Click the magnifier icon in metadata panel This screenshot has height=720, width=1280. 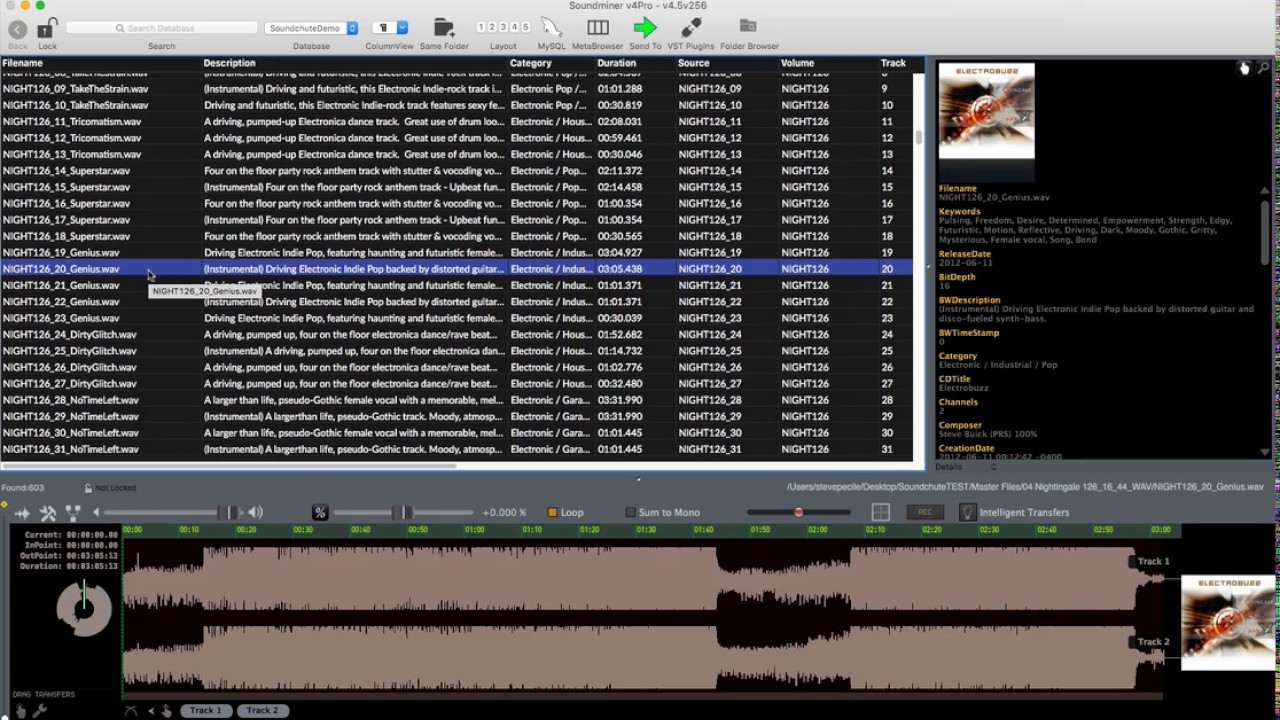1264,68
